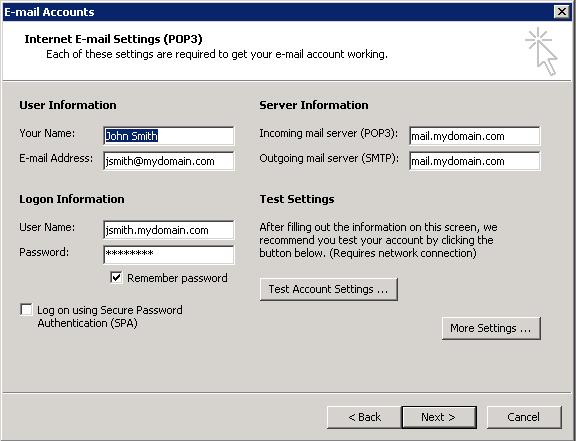The image size is (576, 441).
Task: Click the Server Information section heading
Action: (x=314, y=105)
